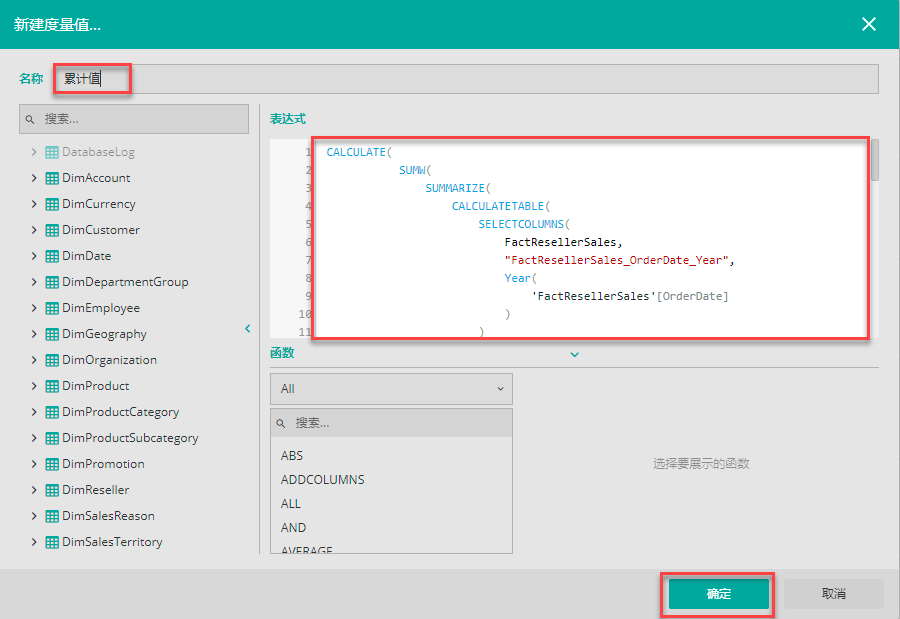Expand the DimAccount tree node
The width and height of the screenshot is (900, 619).
coord(34,178)
